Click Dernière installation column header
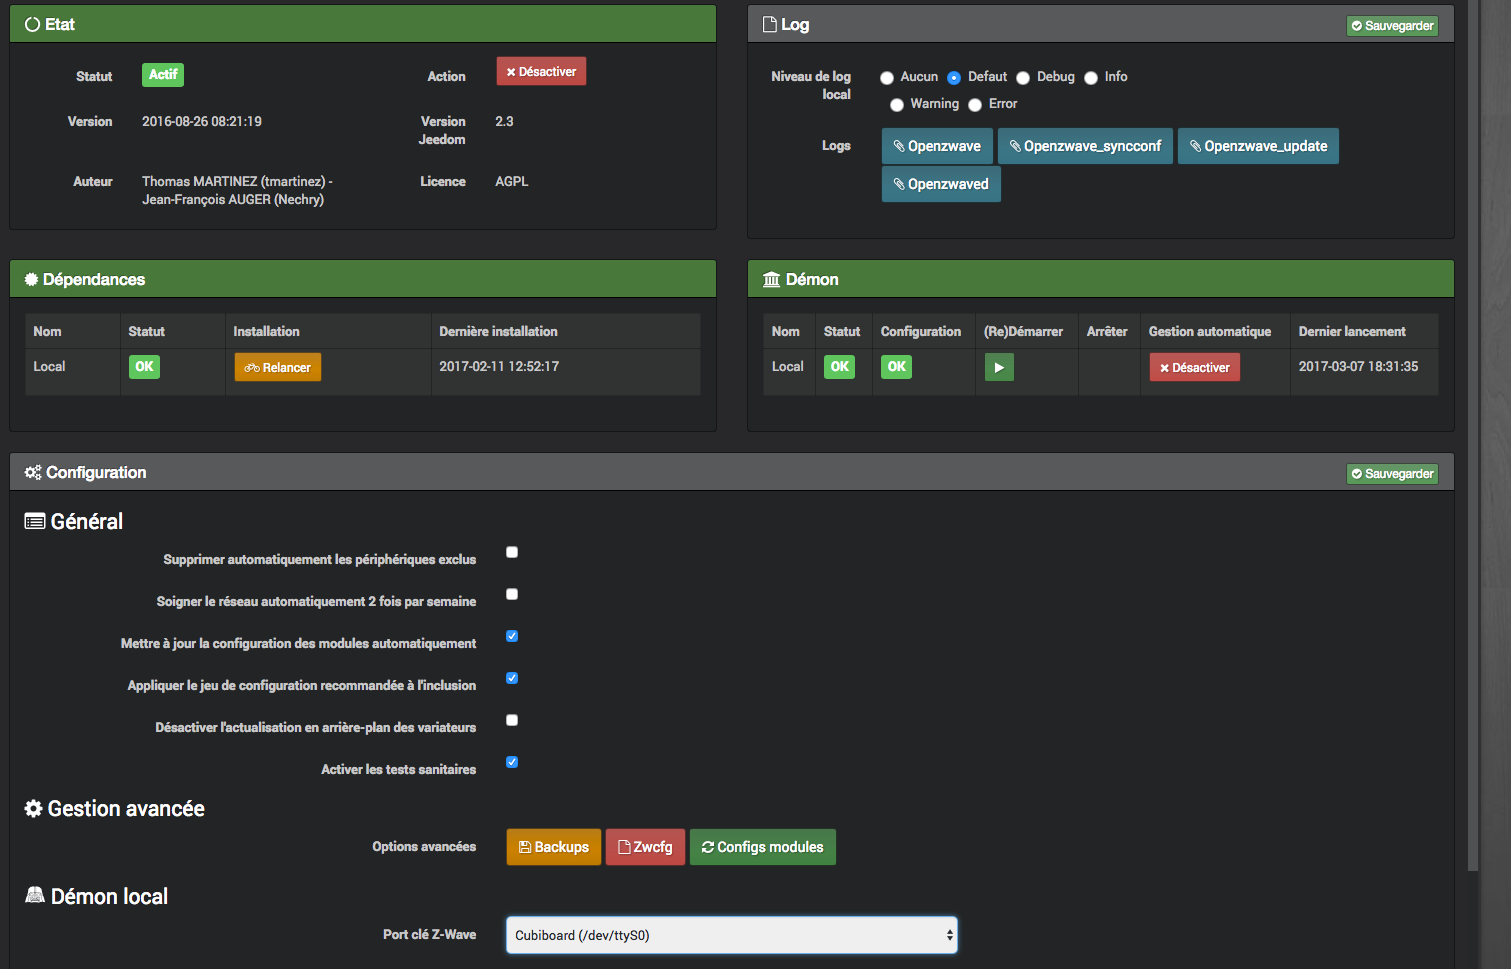 click(x=498, y=332)
